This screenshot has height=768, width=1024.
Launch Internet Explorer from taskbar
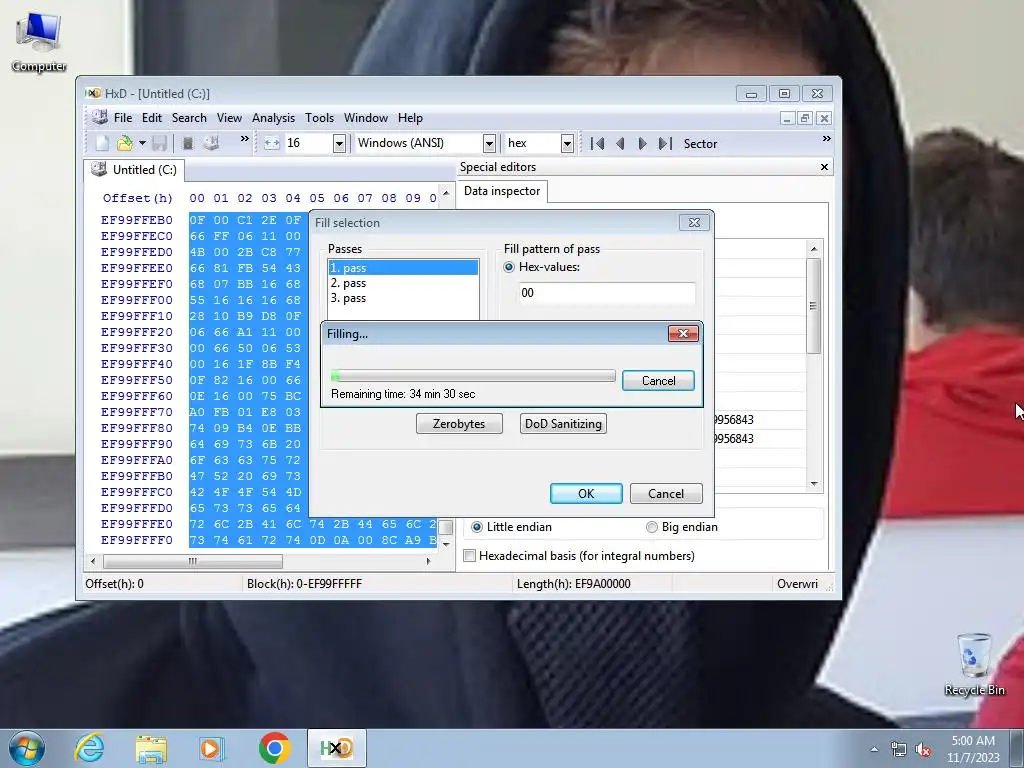click(x=89, y=748)
